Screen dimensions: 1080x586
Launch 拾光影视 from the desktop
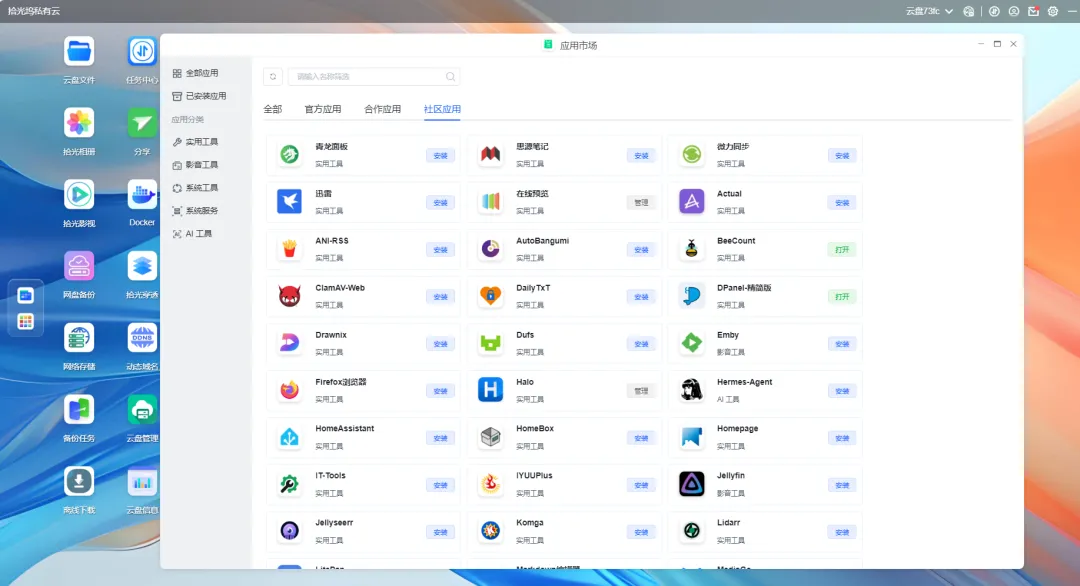pyautogui.click(x=79, y=195)
